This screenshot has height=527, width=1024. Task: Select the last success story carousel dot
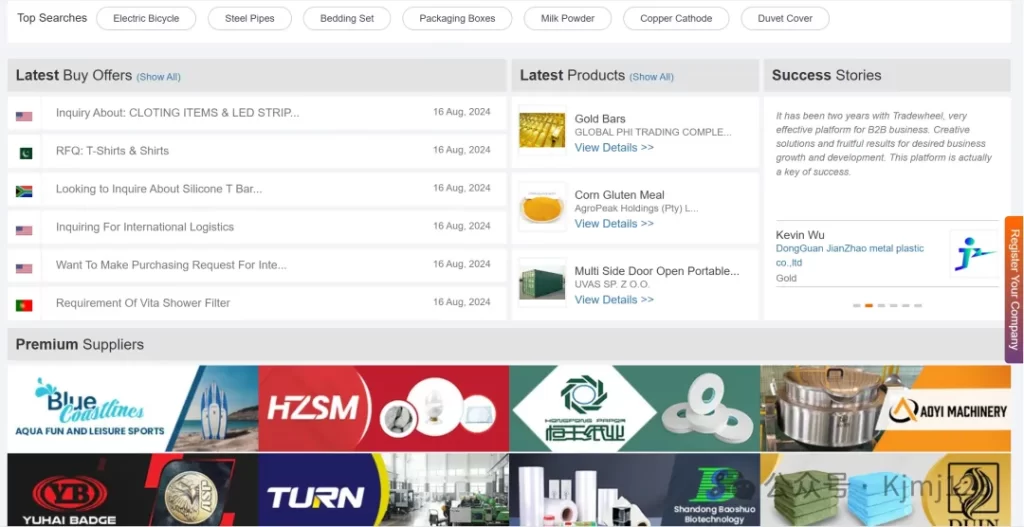(918, 305)
